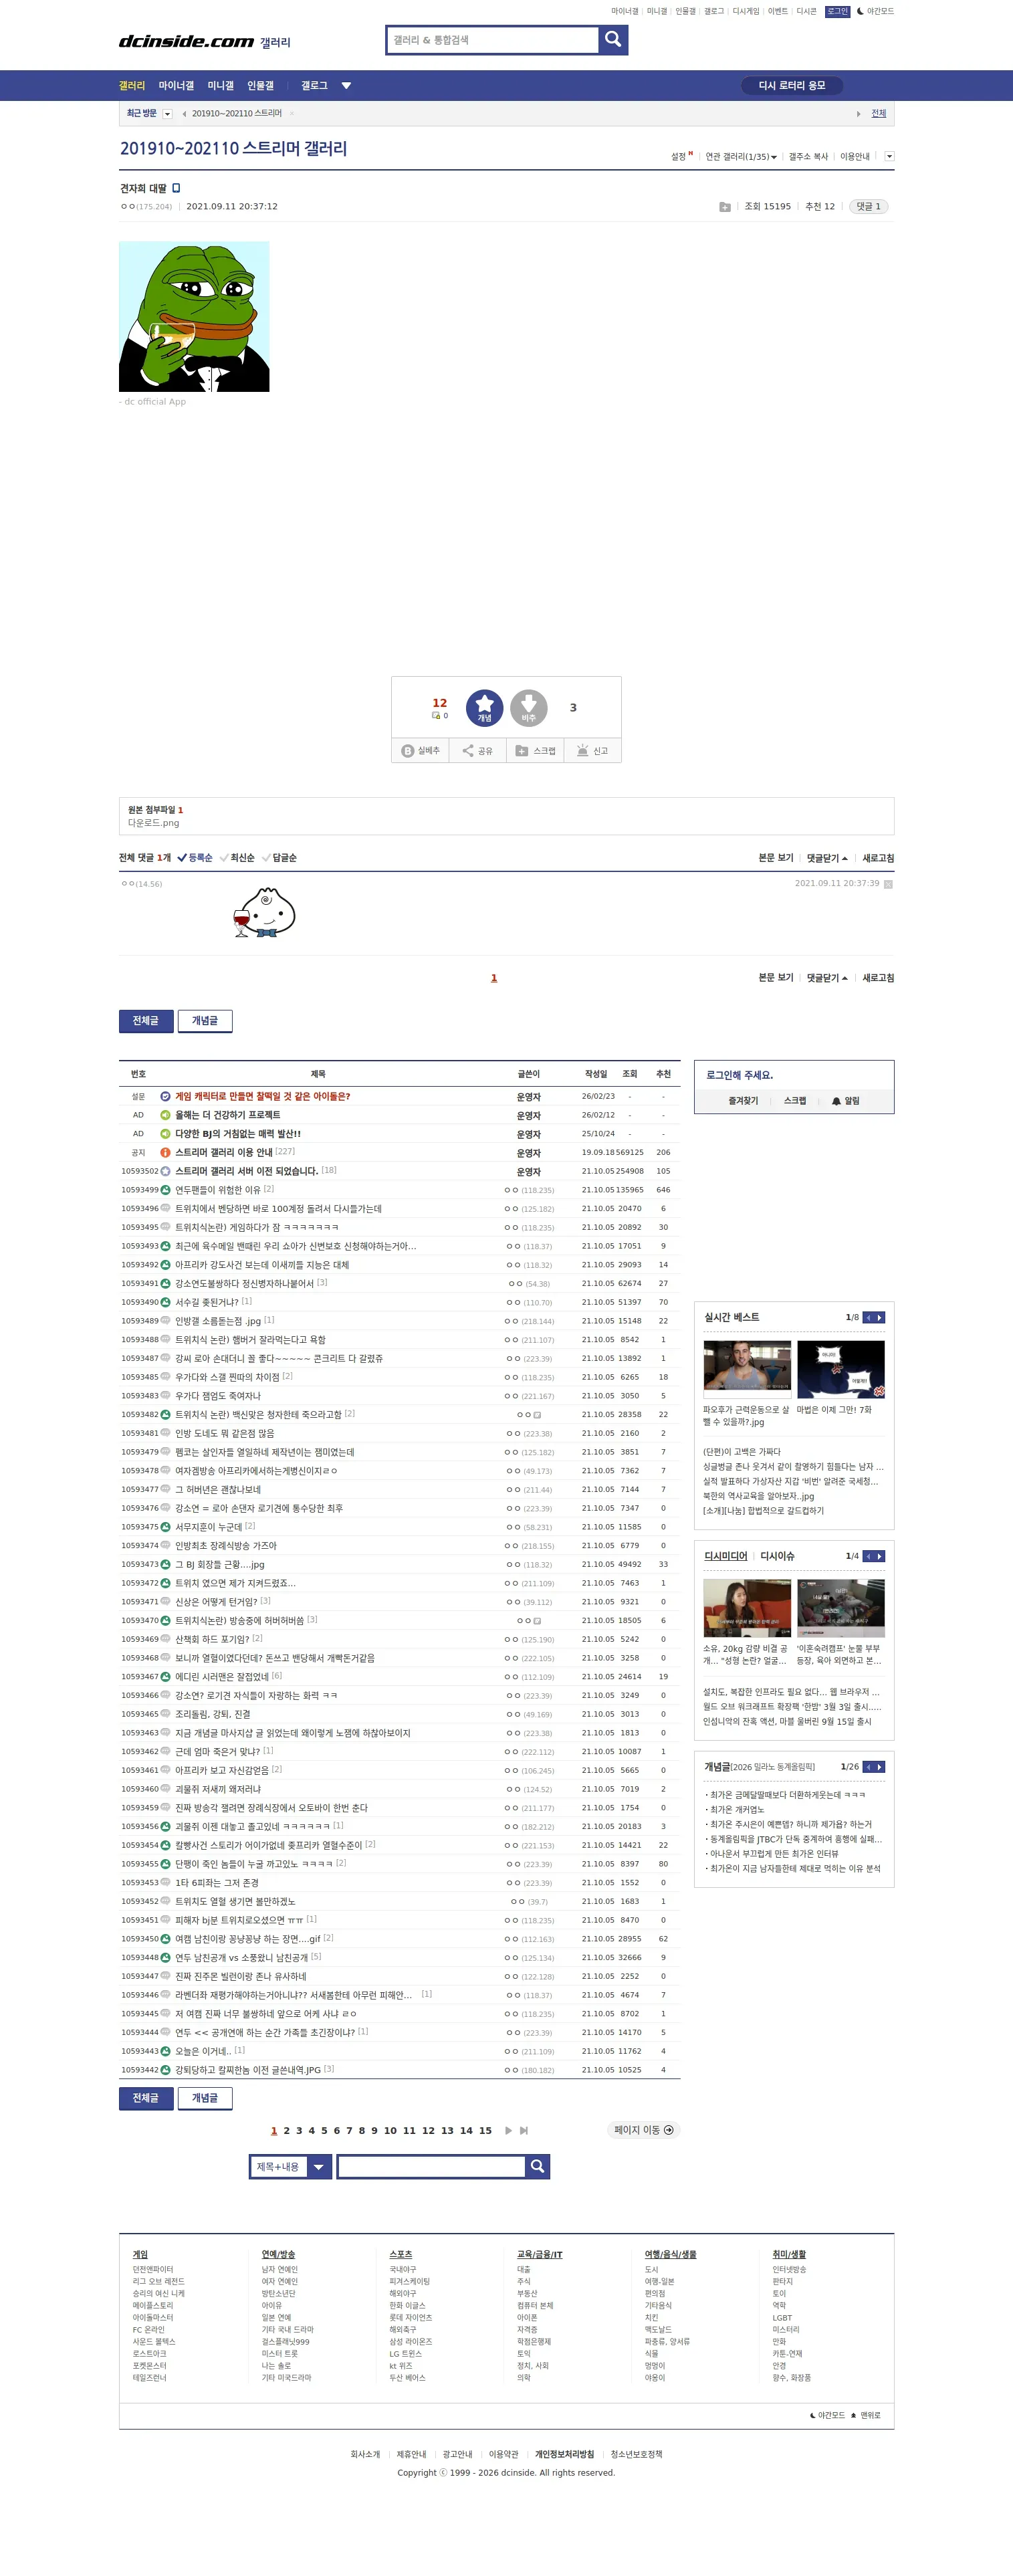The width and height of the screenshot is (1013, 2576).
Task: Open the 페이지 이동 control
Action: pyautogui.click(x=643, y=2130)
